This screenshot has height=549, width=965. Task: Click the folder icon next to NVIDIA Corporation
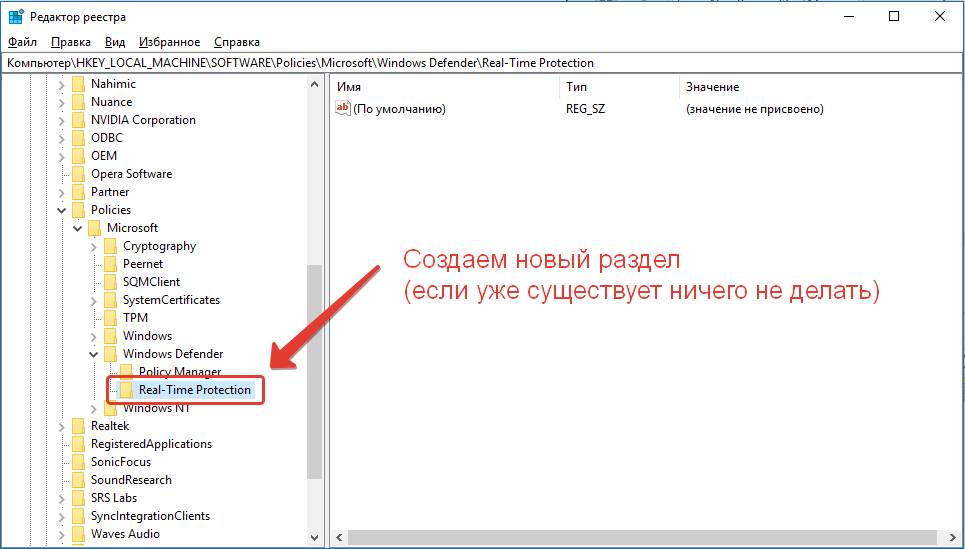78,120
